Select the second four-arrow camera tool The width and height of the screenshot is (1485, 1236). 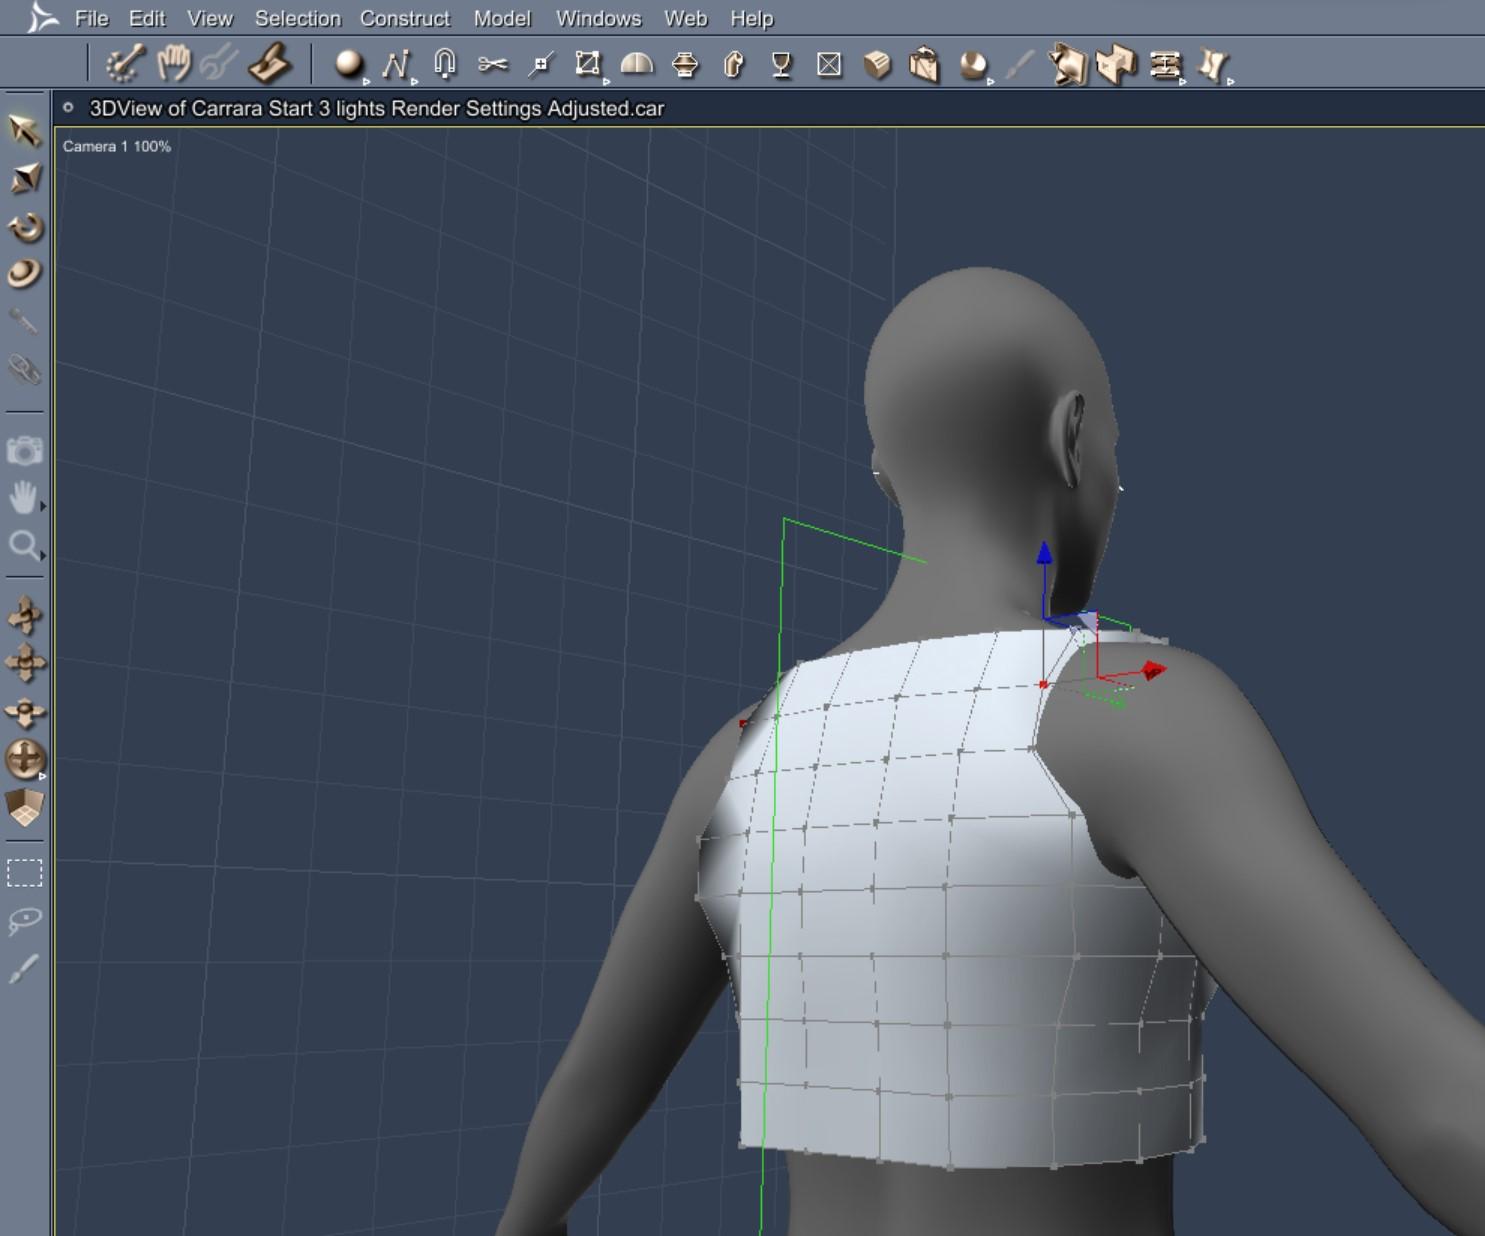(25, 663)
